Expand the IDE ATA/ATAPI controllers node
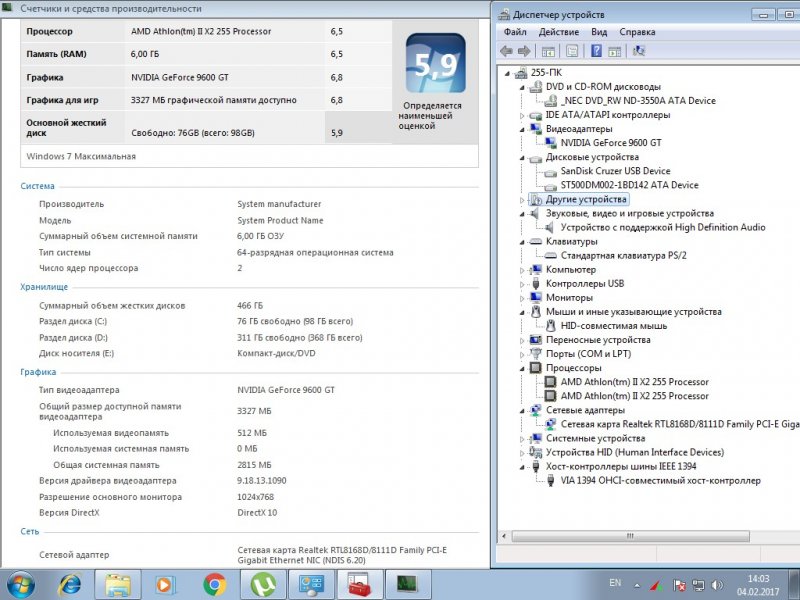 (522, 115)
